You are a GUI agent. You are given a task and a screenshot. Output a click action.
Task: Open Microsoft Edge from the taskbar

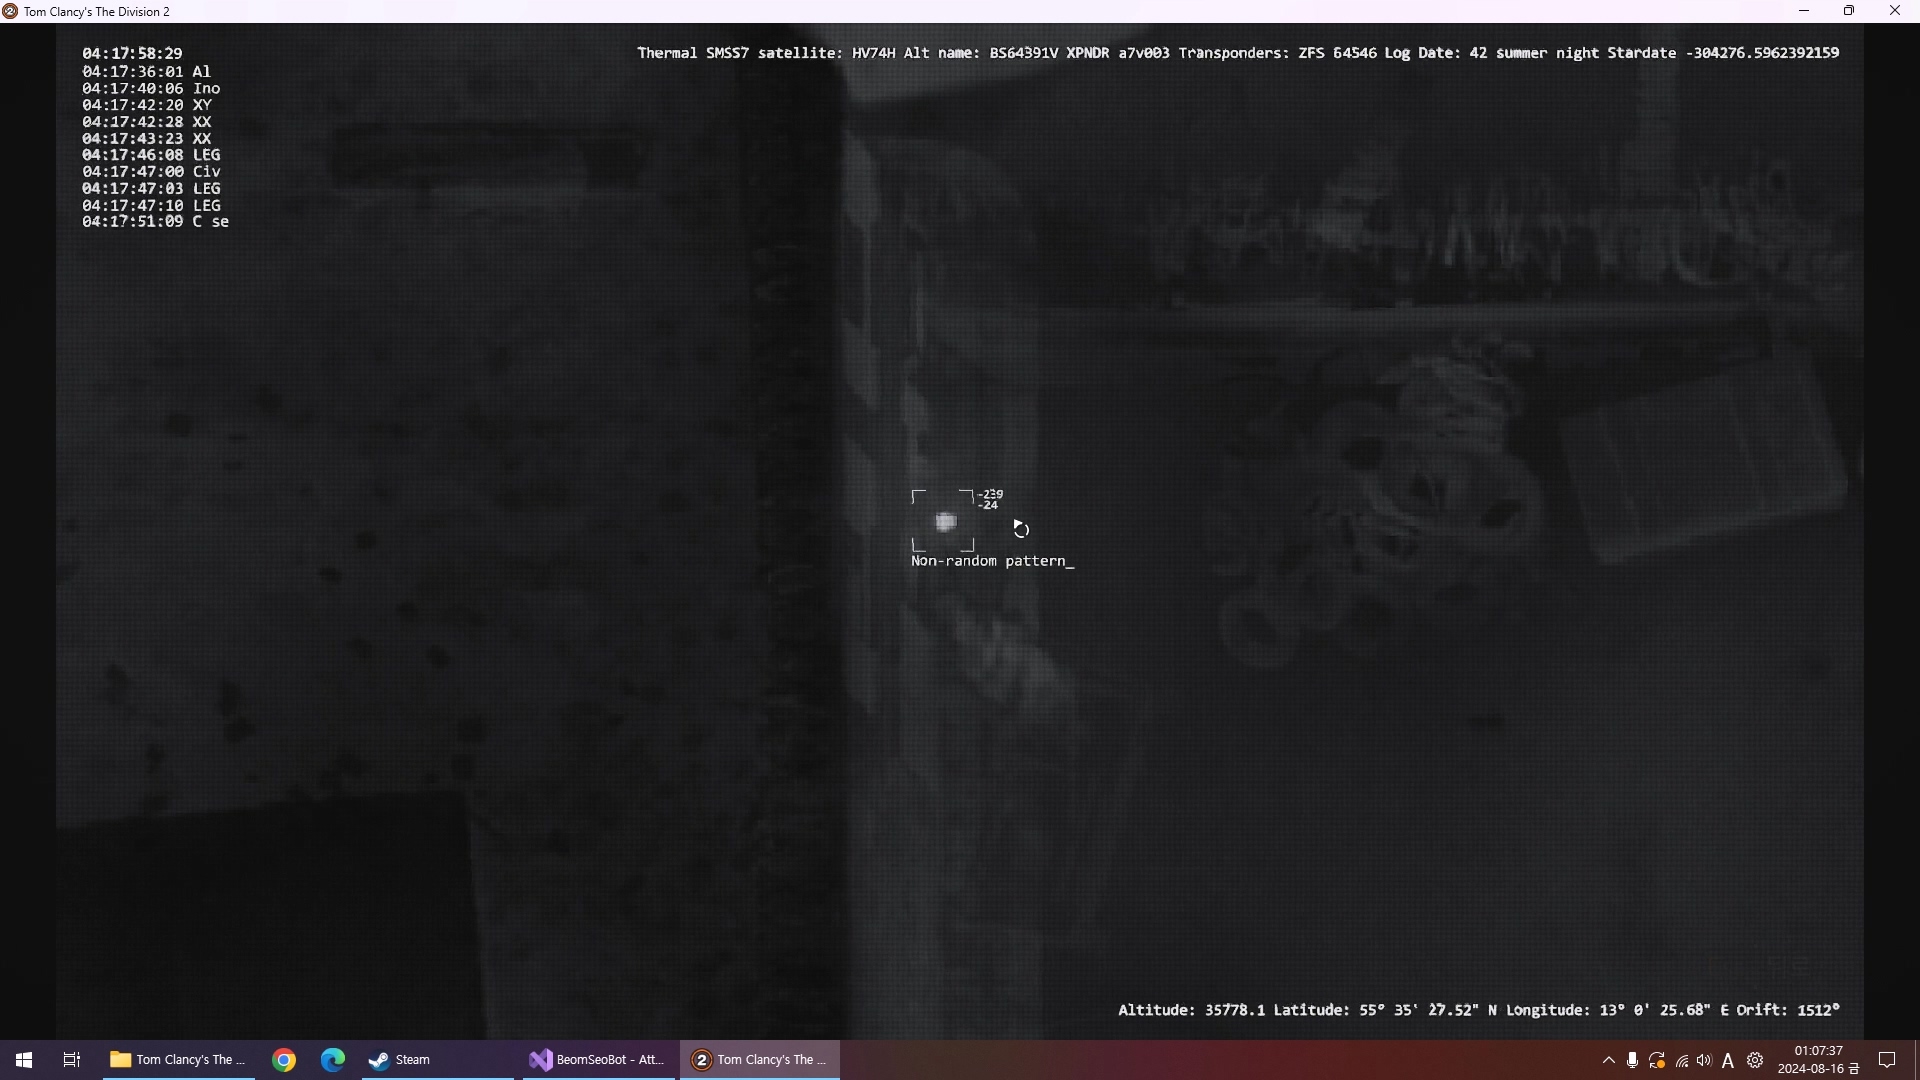pos(333,1060)
